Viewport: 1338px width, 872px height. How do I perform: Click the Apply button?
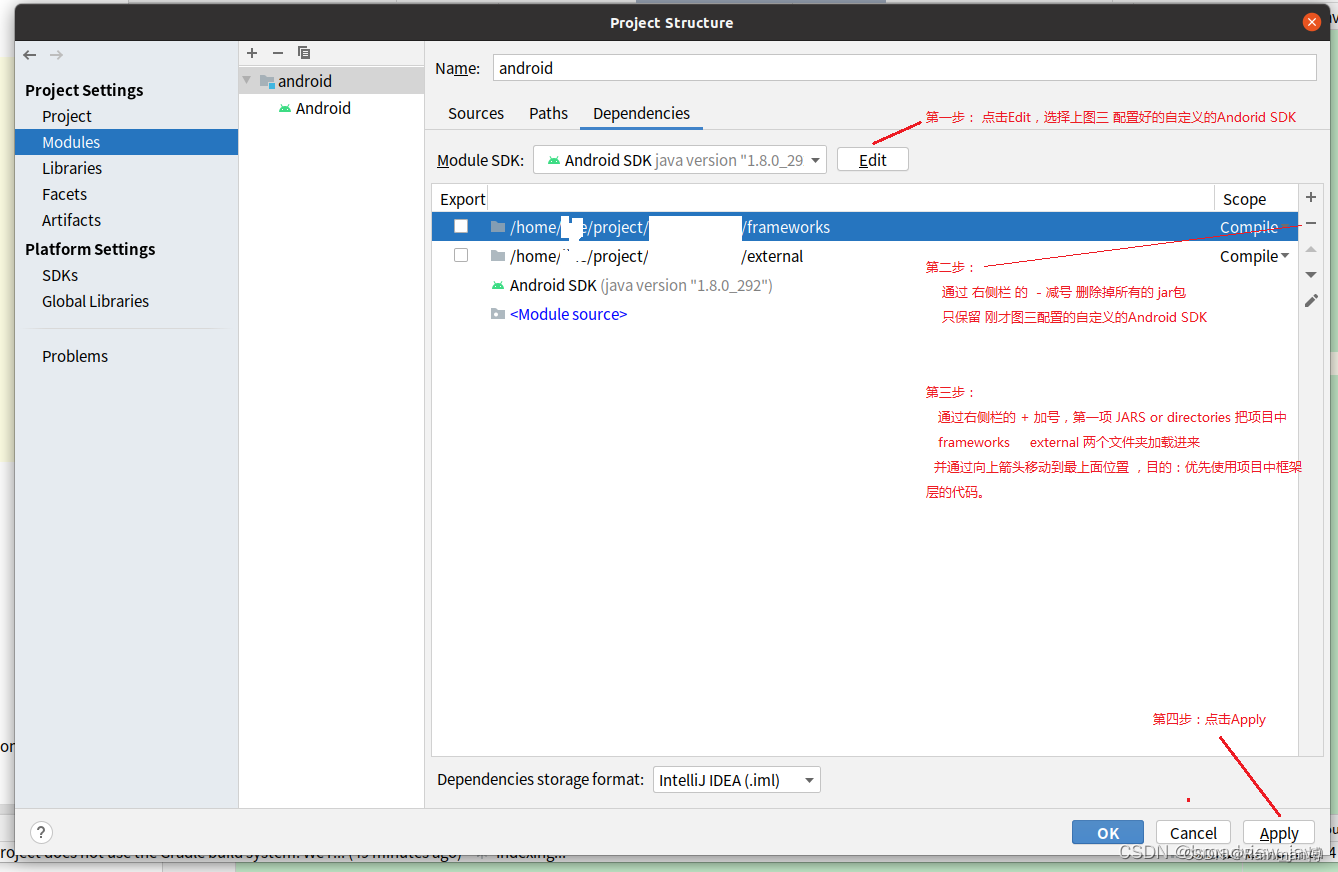click(x=1279, y=833)
